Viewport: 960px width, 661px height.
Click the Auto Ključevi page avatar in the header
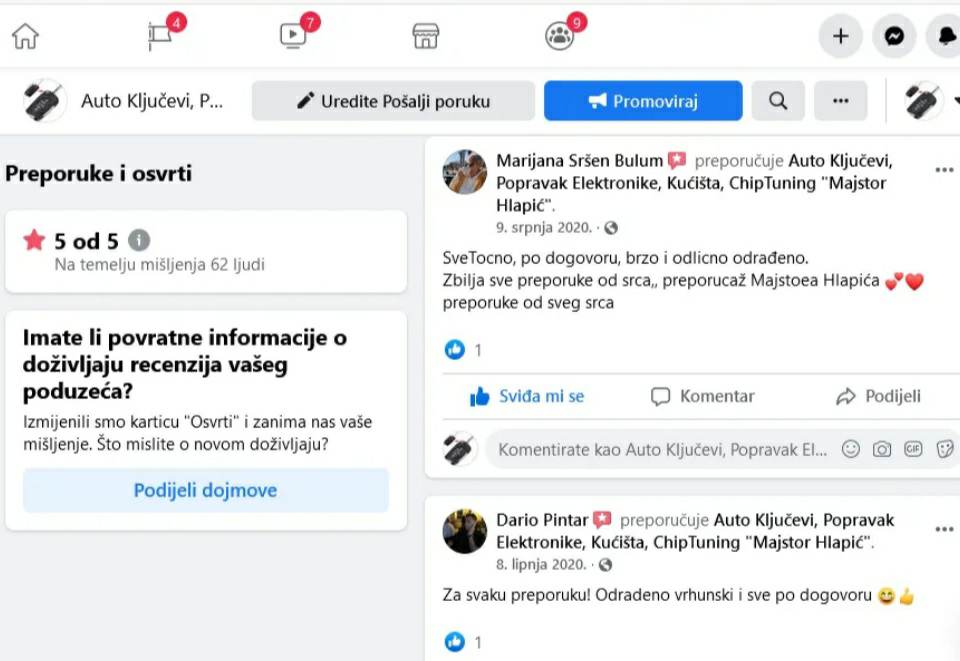(x=45, y=100)
